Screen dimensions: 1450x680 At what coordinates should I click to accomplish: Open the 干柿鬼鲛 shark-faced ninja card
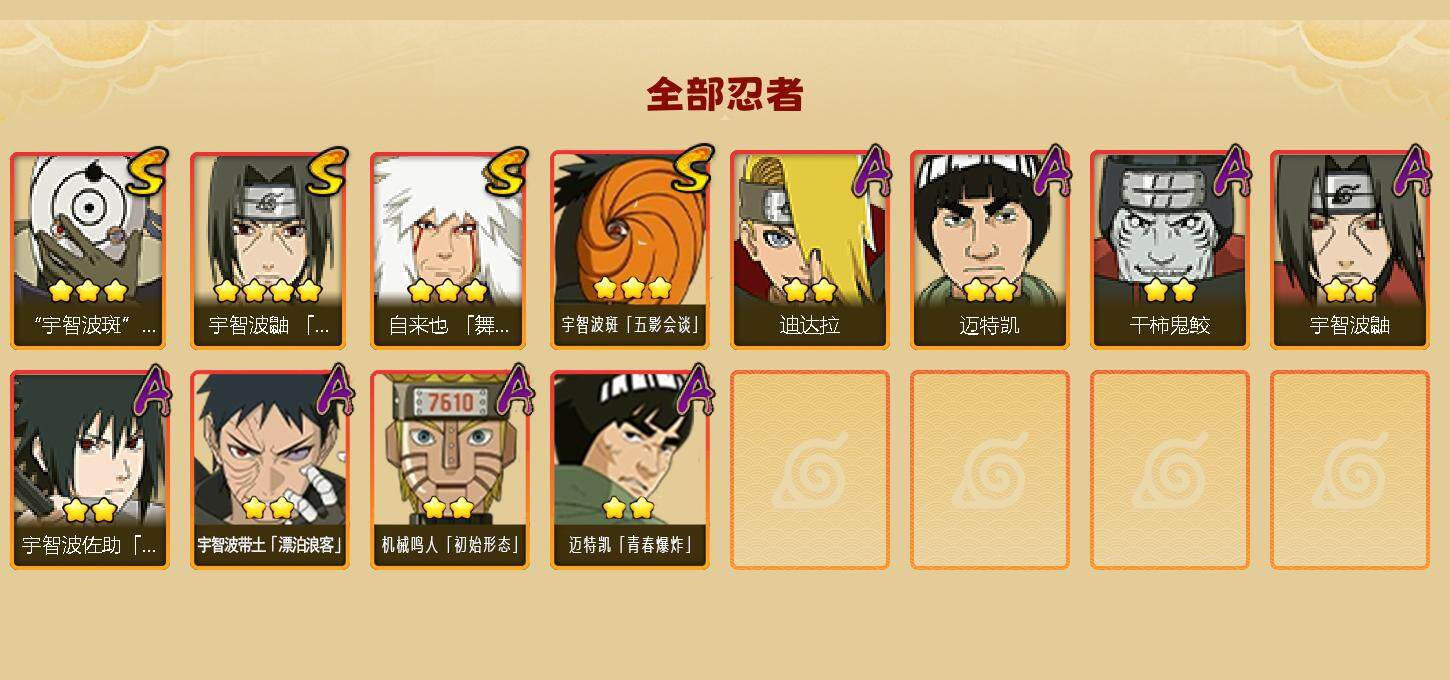[x=1170, y=250]
